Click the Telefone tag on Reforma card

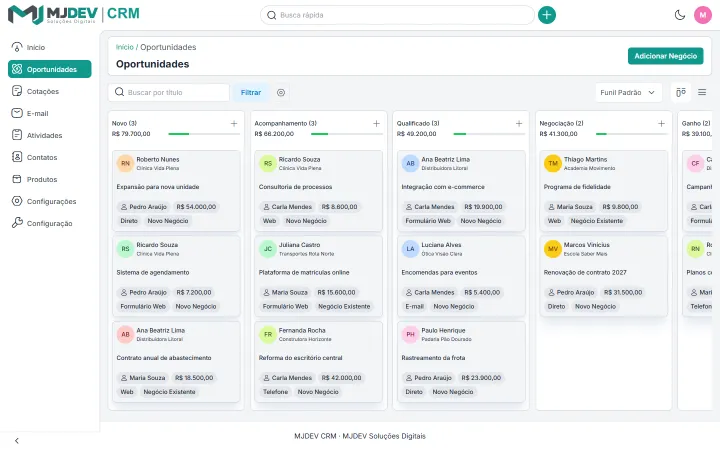(x=275, y=392)
